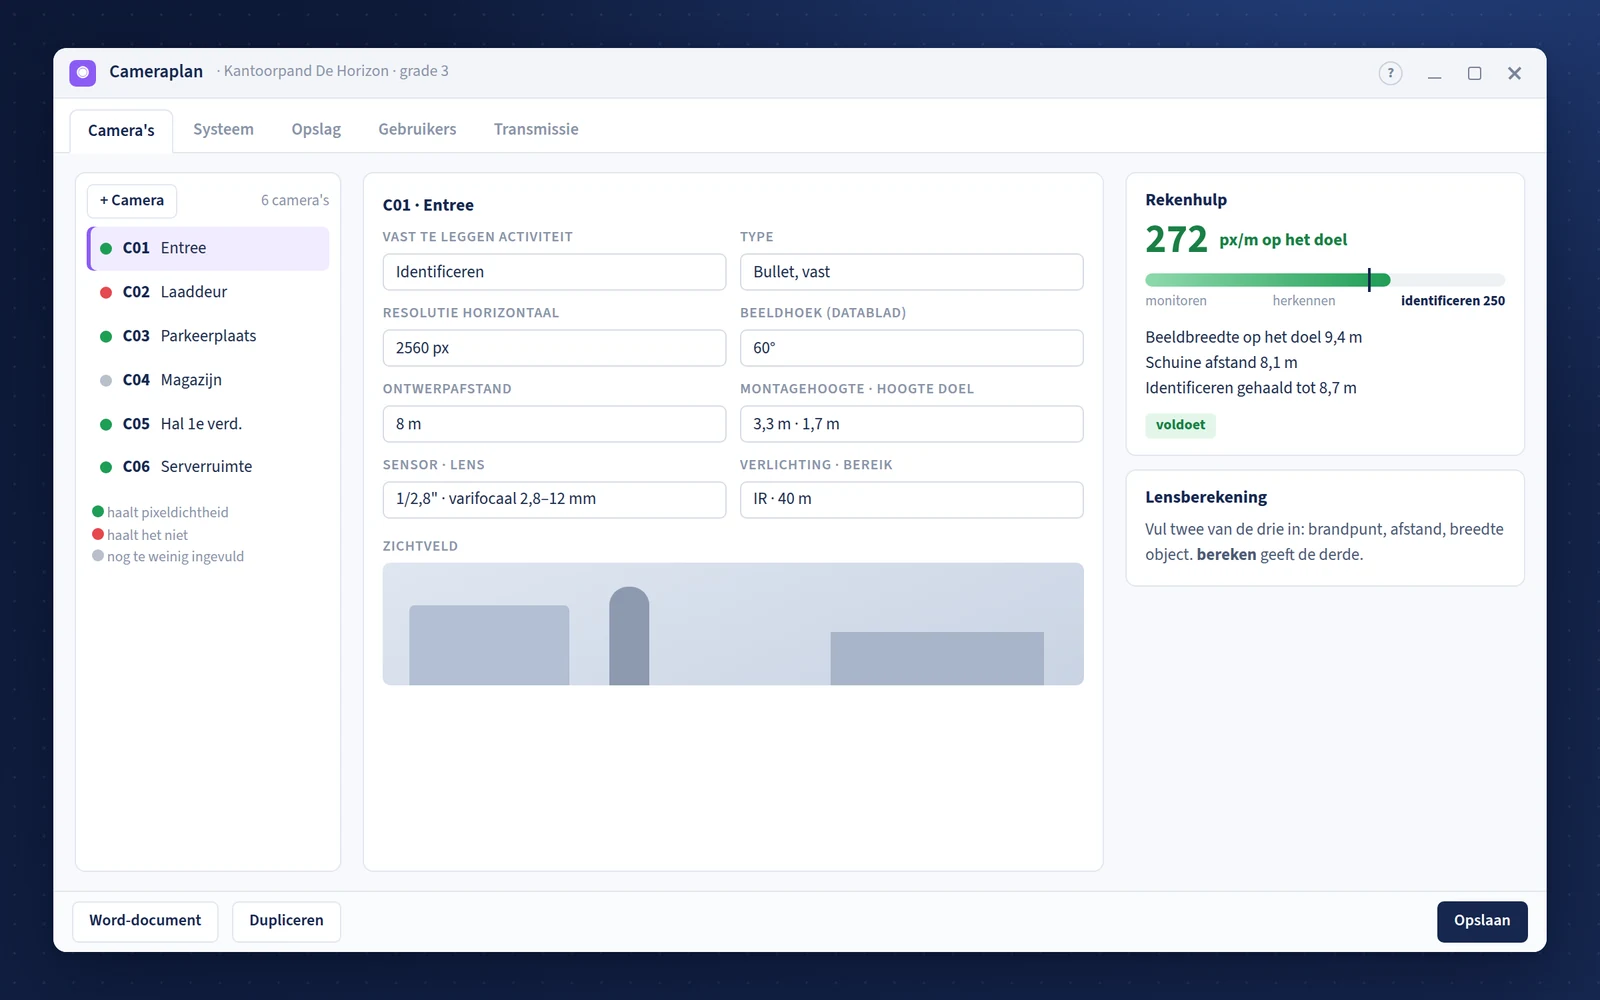The height and width of the screenshot is (1000, 1600).
Task: Select camera C05 Hal 1e verd.
Action: point(208,424)
